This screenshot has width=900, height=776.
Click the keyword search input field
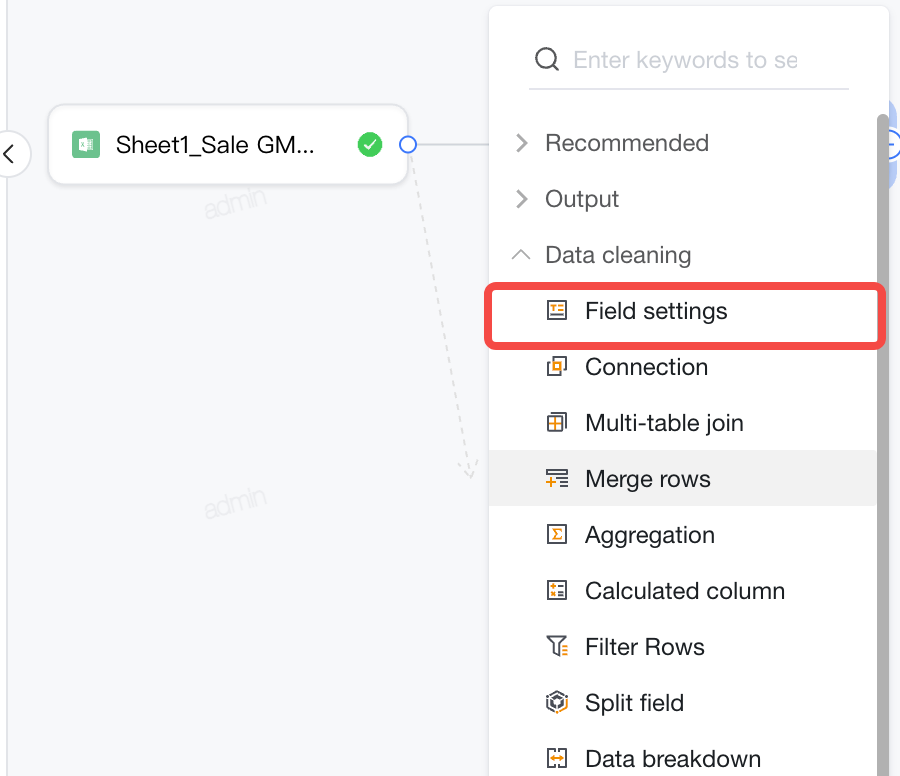[x=688, y=60]
